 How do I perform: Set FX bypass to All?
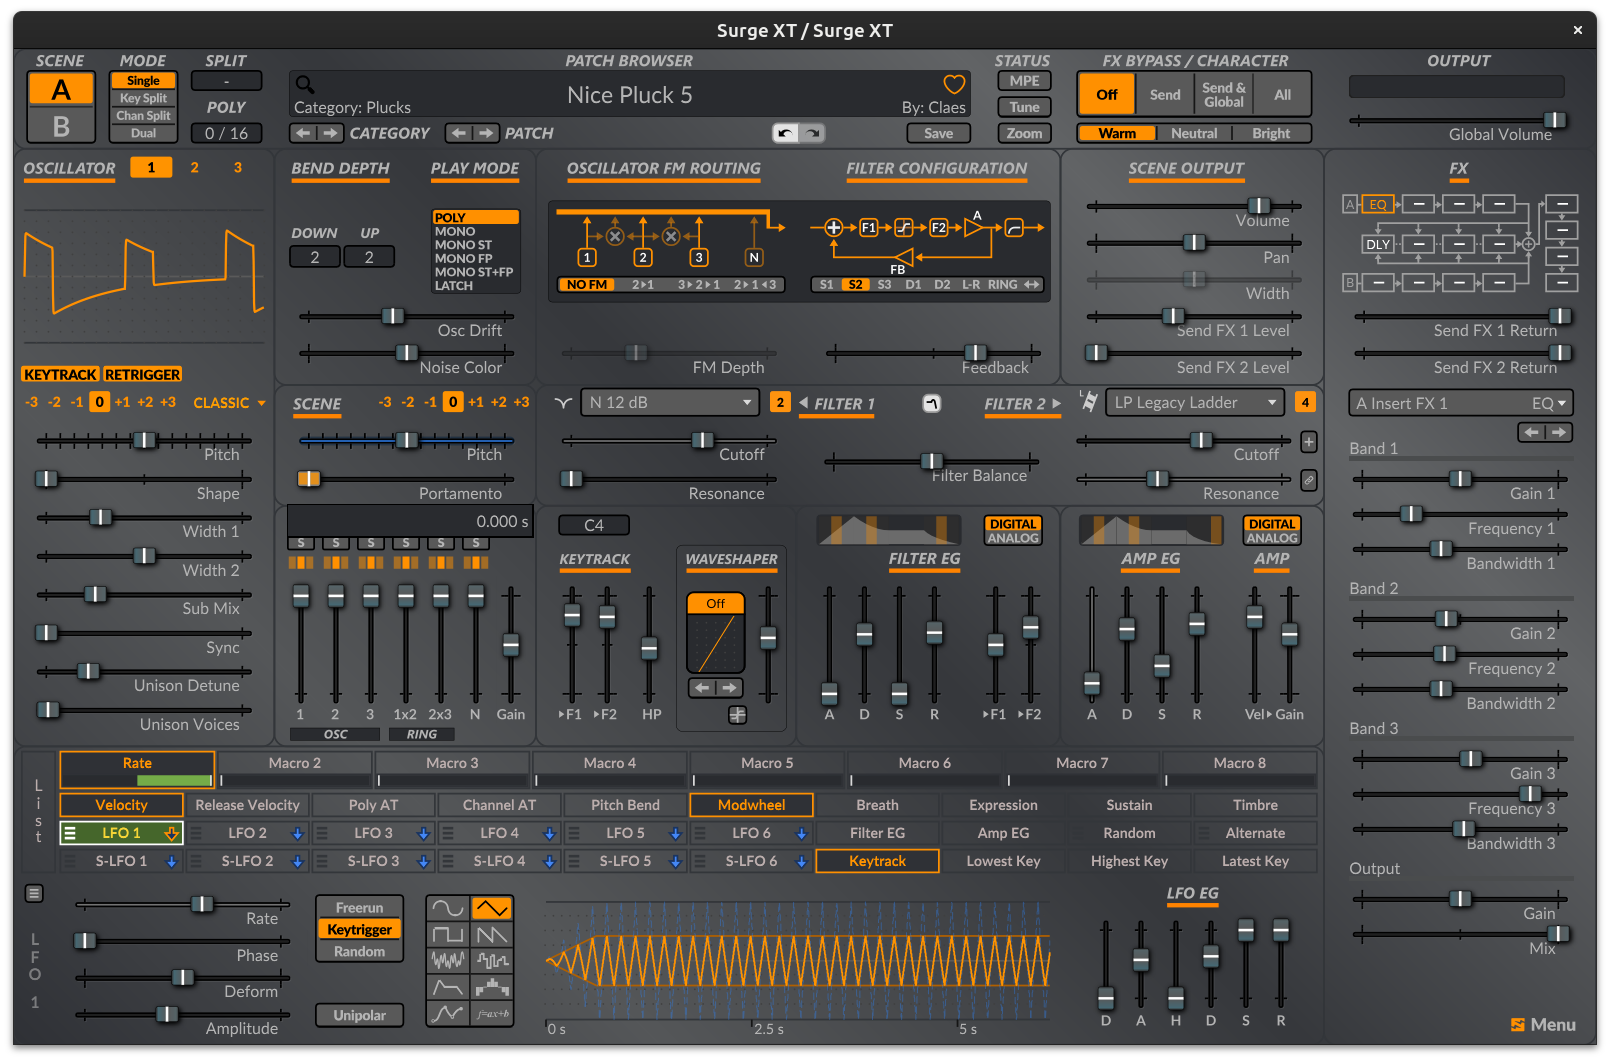pyautogui.click(x=1282, y=95)
